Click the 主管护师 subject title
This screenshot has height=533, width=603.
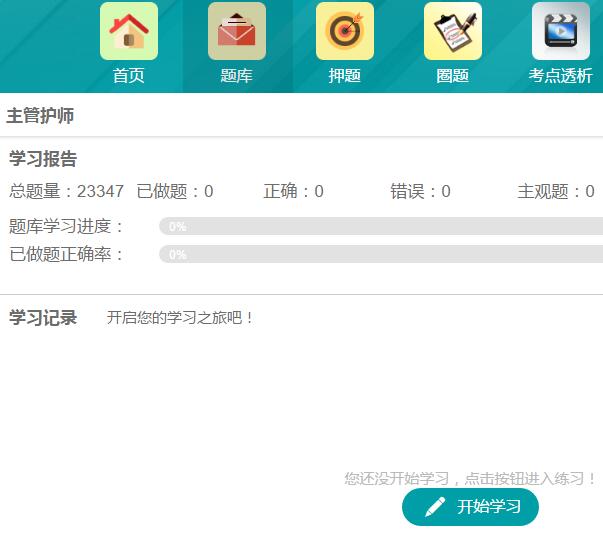pos(41,116)
